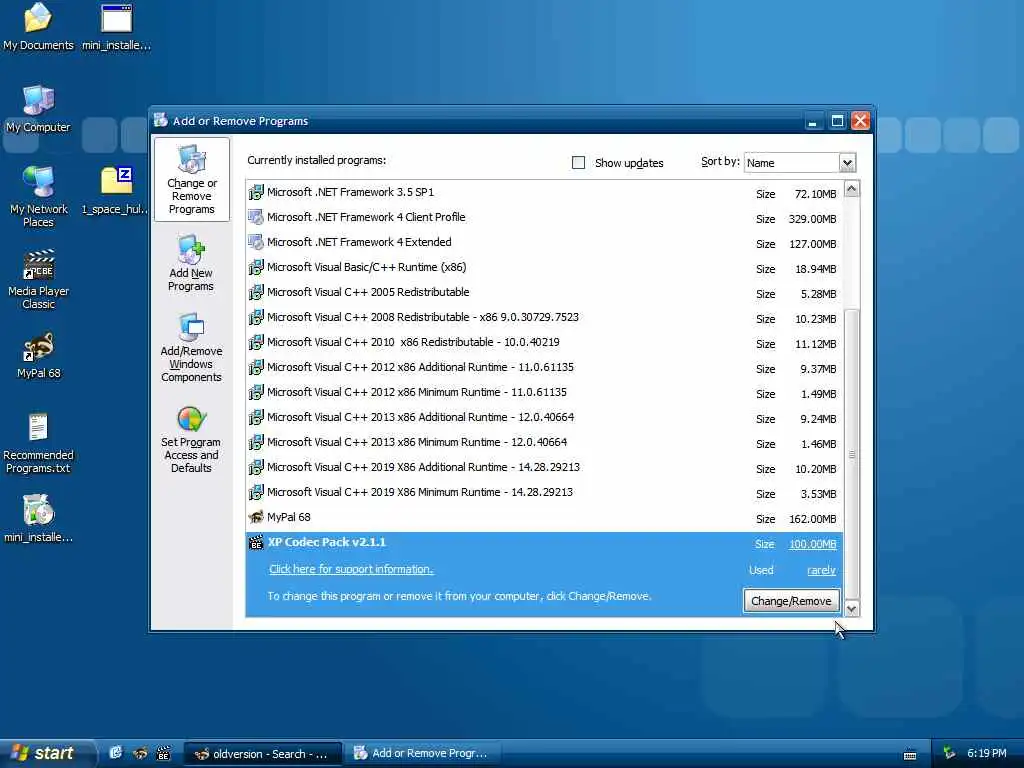This screenshot has width=1024, height=768.
Task: Click the 162.00MB size value for MyPal
Action: click(812, 519)
